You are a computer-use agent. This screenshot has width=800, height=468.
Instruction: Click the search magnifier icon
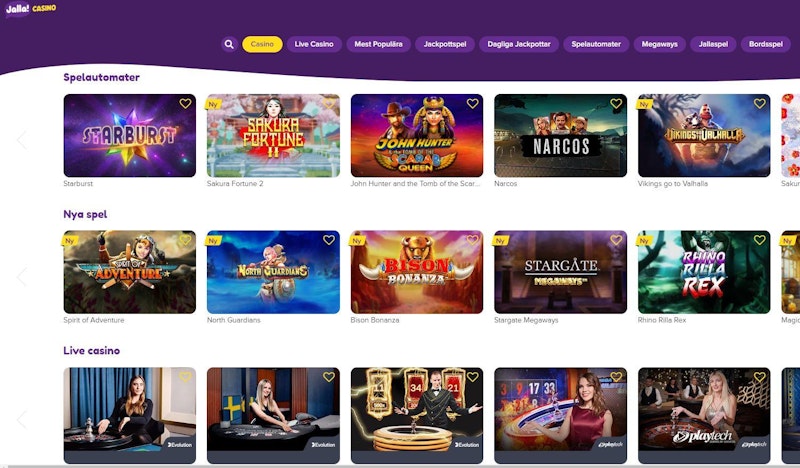(229, 44)
